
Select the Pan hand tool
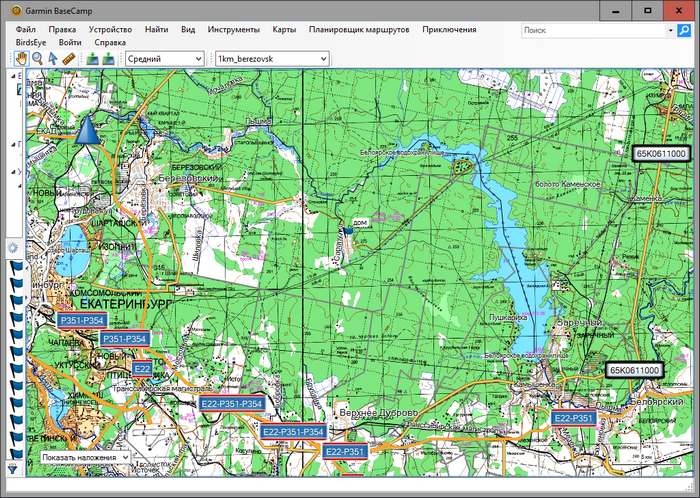pyautogui.click(x=22, y=59)
